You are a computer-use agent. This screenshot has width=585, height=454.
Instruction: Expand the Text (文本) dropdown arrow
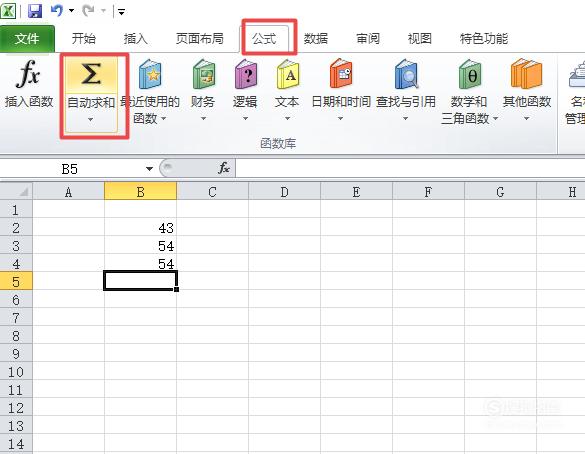(287, 119)
